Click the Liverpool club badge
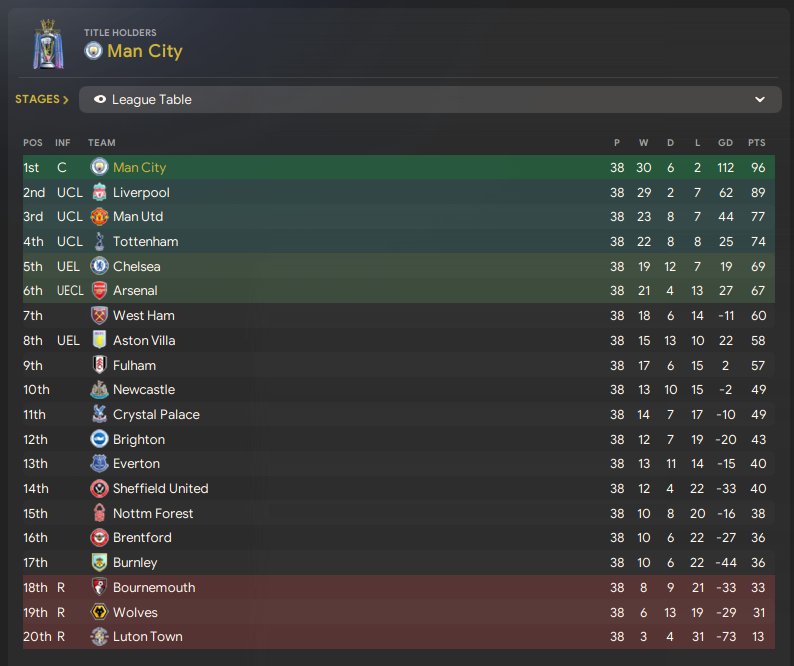 tap(99, 192)
